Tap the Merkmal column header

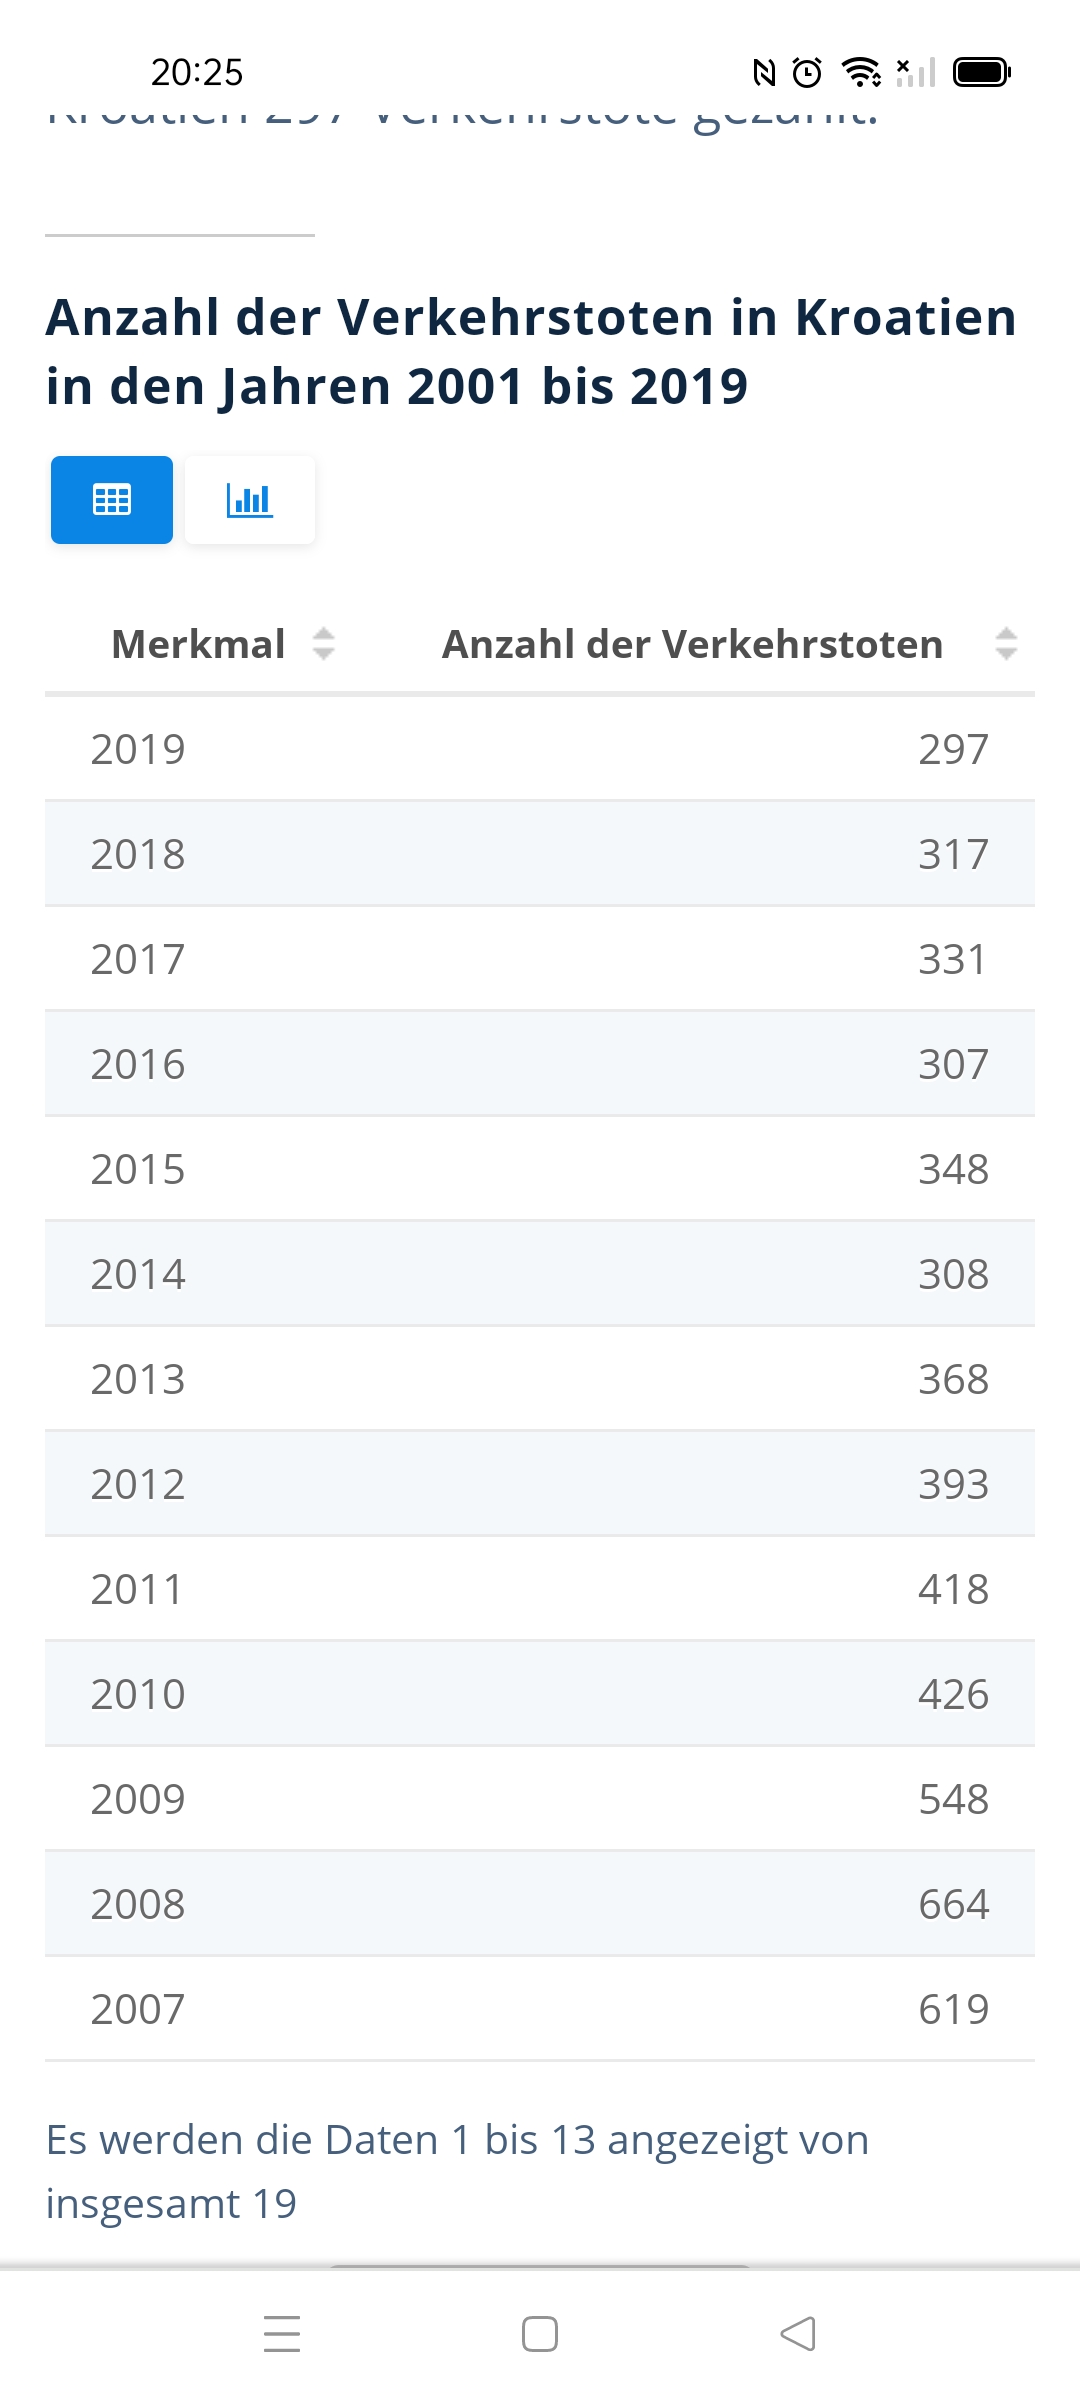(x=199, y=644)
